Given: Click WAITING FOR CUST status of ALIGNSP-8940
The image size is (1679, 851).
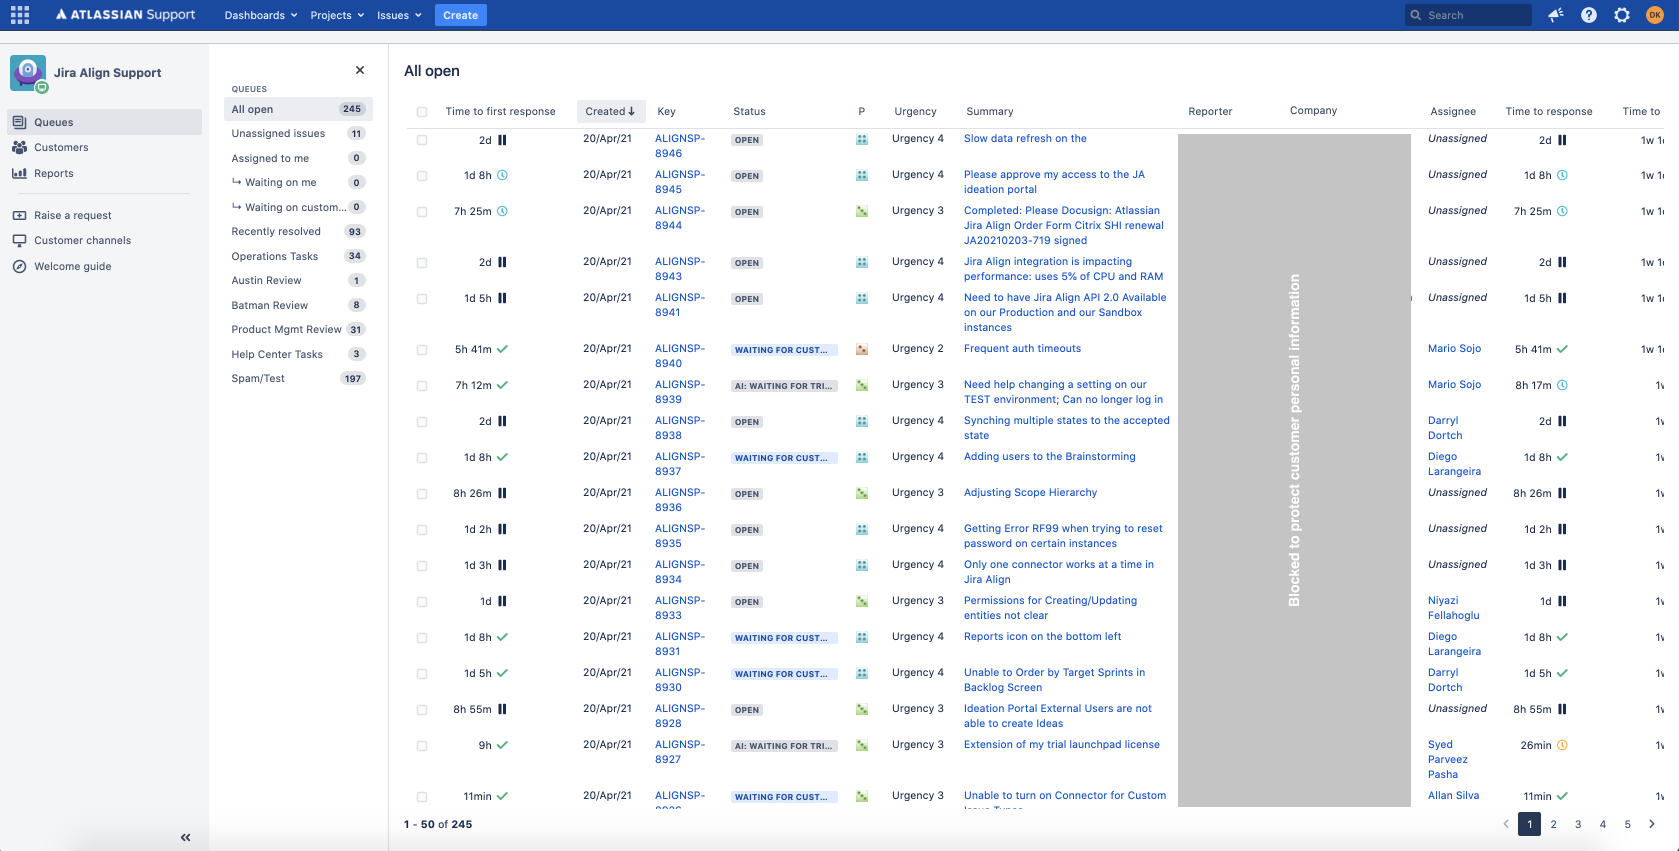Looking at the screenshot, I should pos(782,350).
